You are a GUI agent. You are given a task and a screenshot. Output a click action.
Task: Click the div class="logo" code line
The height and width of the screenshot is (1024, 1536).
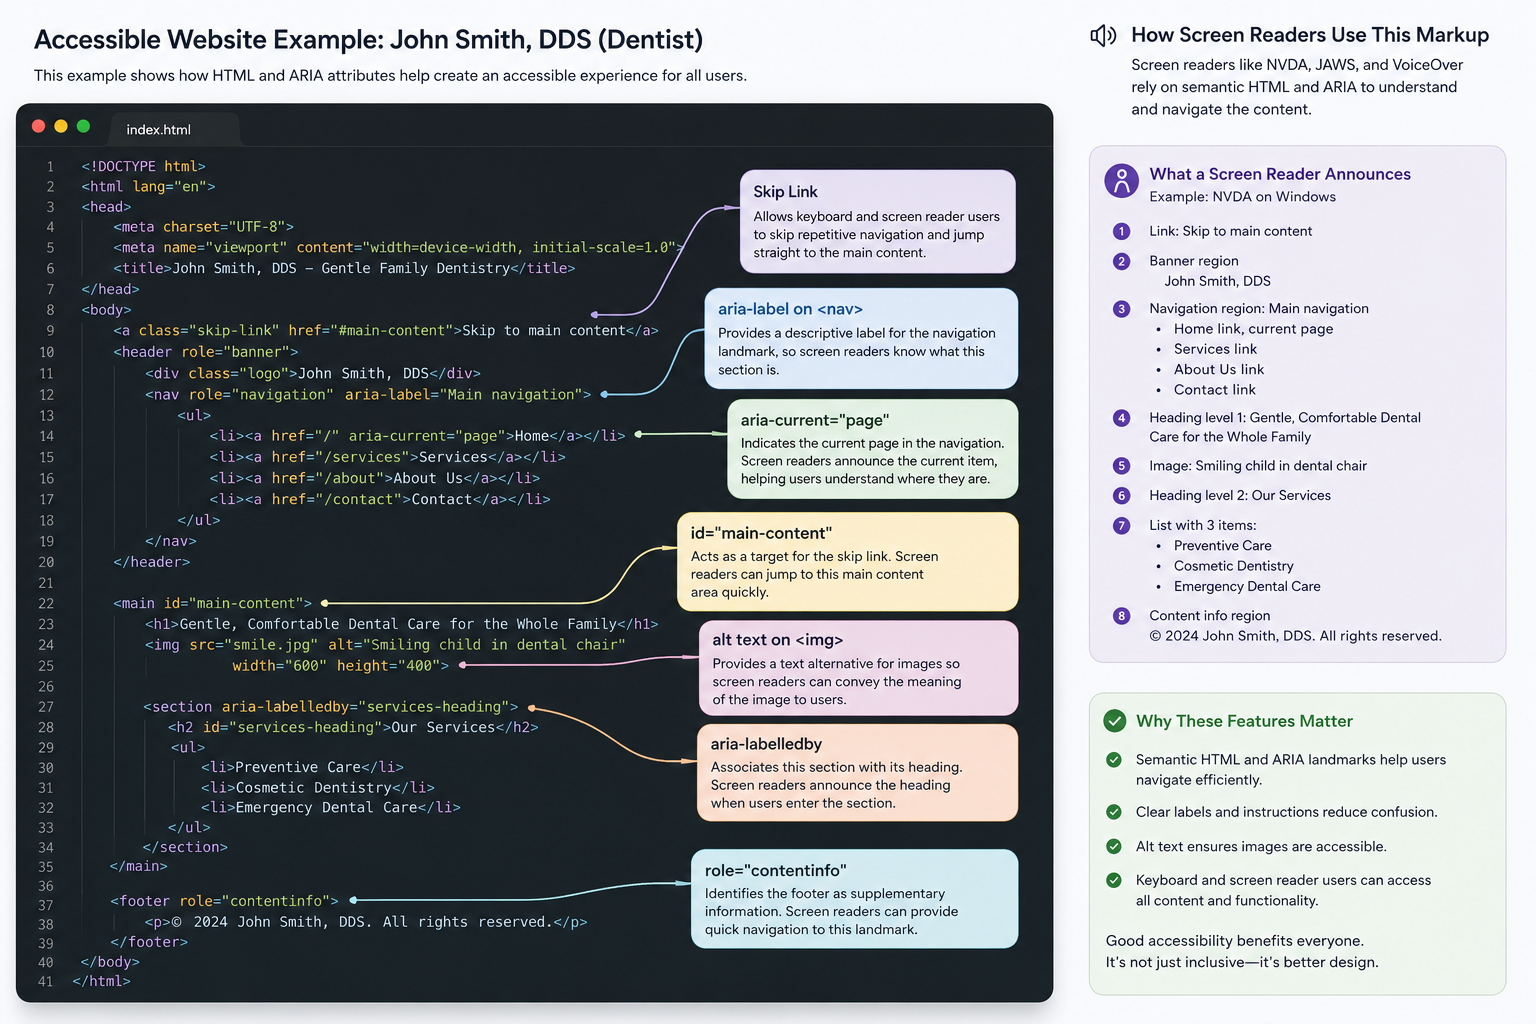tap(313, 373)
